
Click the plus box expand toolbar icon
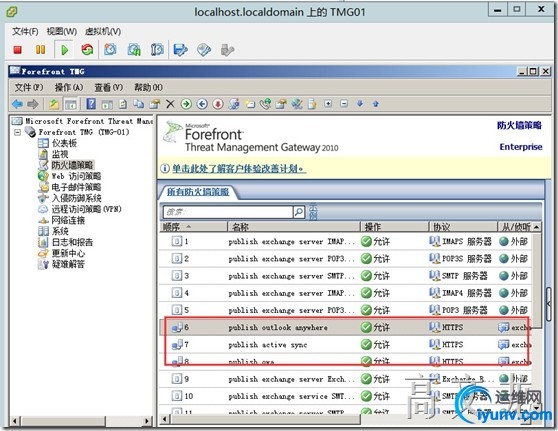tap(328, 104)
